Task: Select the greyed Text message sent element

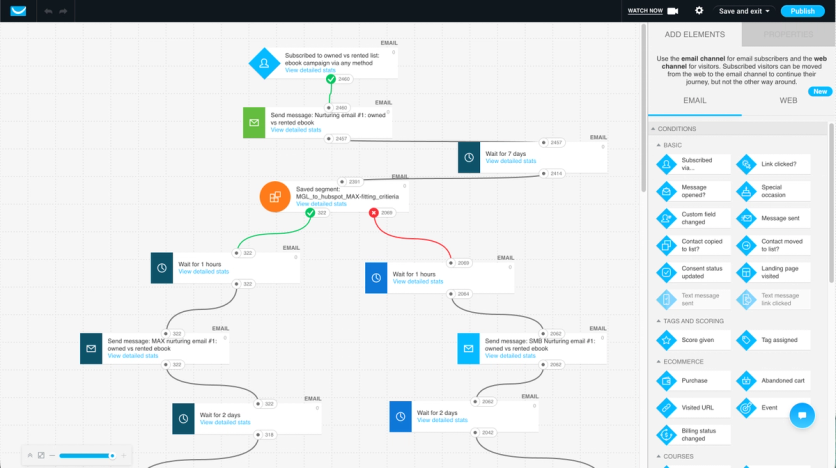Action: pos(693,300)
